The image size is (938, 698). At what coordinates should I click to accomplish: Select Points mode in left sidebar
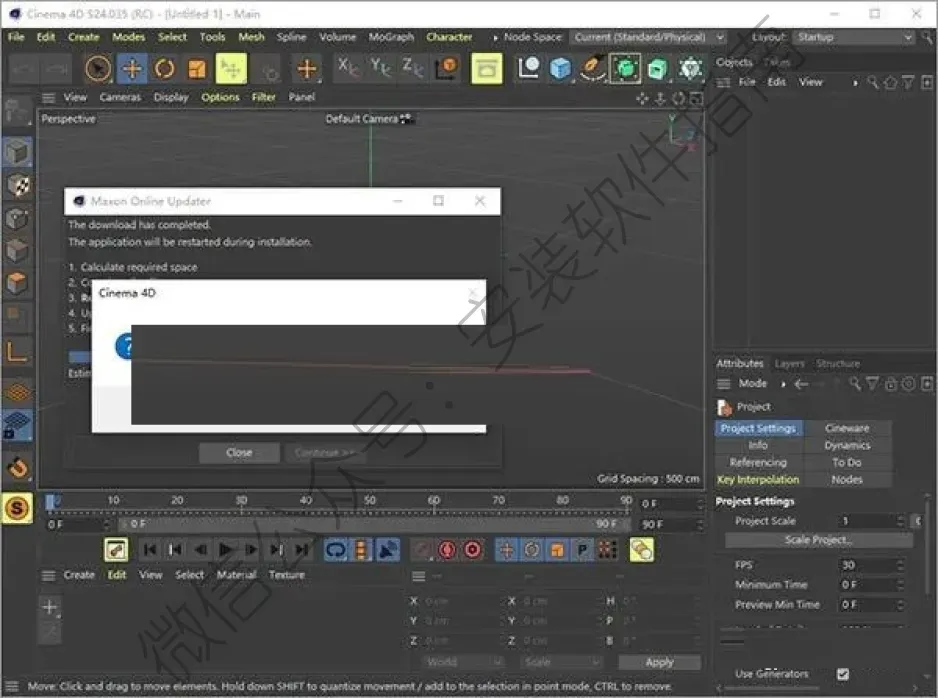17,218
